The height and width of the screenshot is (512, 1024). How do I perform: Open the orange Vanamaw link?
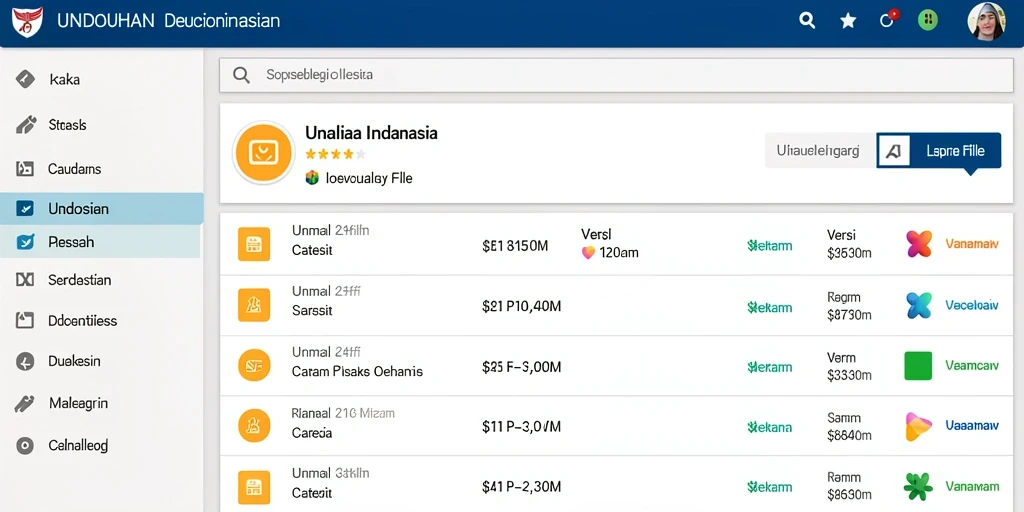coord(972,244)
